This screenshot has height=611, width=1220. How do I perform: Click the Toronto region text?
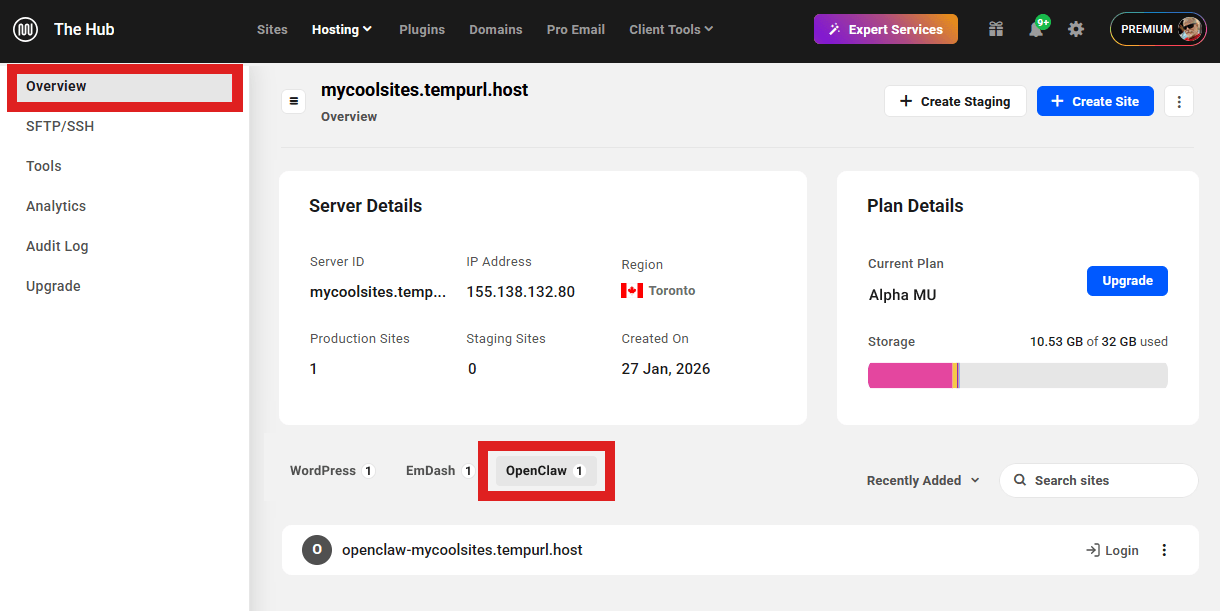(x=672, y=291)
